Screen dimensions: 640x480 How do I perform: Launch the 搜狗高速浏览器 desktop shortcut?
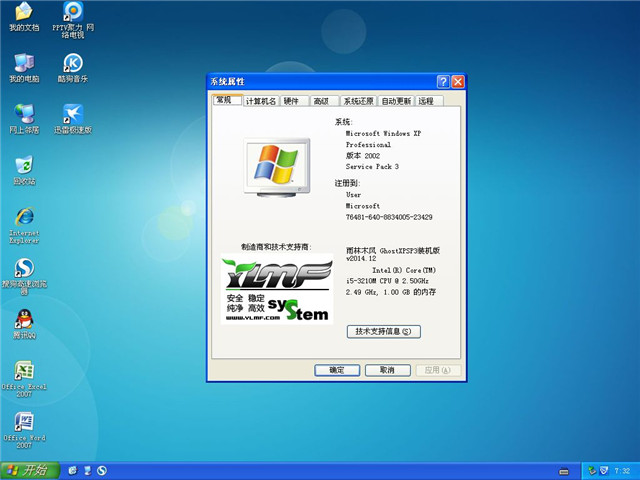pyautogui.click(x=24, y=276)
